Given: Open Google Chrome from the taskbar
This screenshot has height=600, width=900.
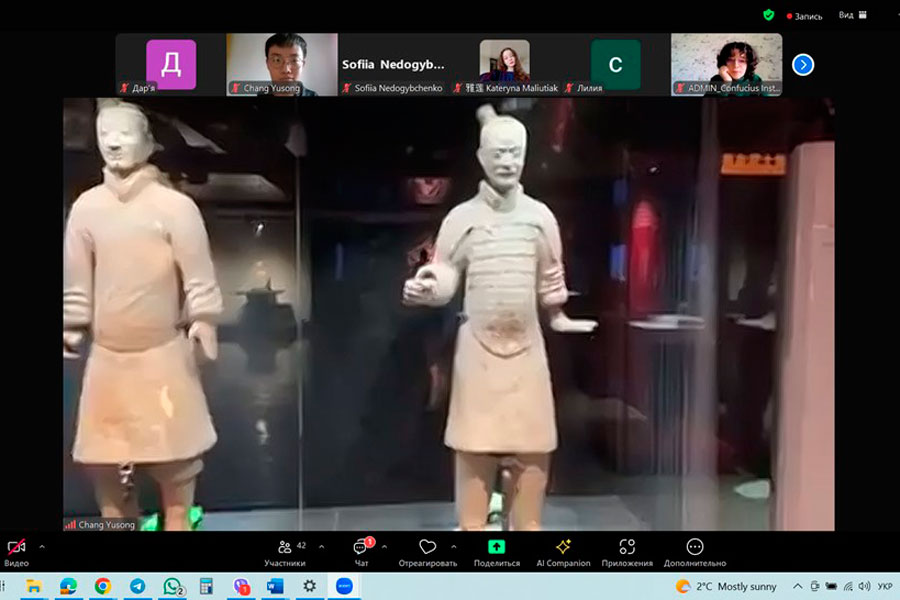Looking at the screenshot, I should [x=103, y=586].
